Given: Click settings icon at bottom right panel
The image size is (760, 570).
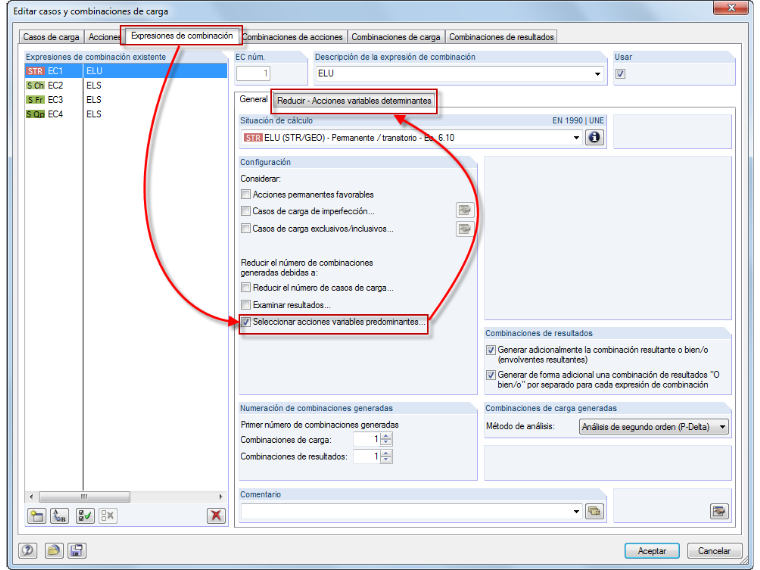Looking at the screenshot, I should (719, 511).
